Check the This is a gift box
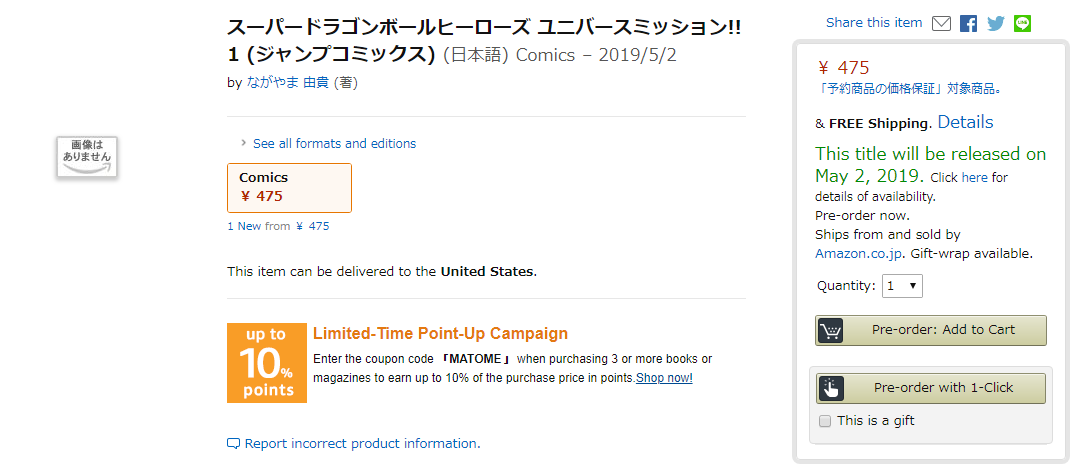The width and height of the screenshot is (1077, 471). (x=825, y=421)
